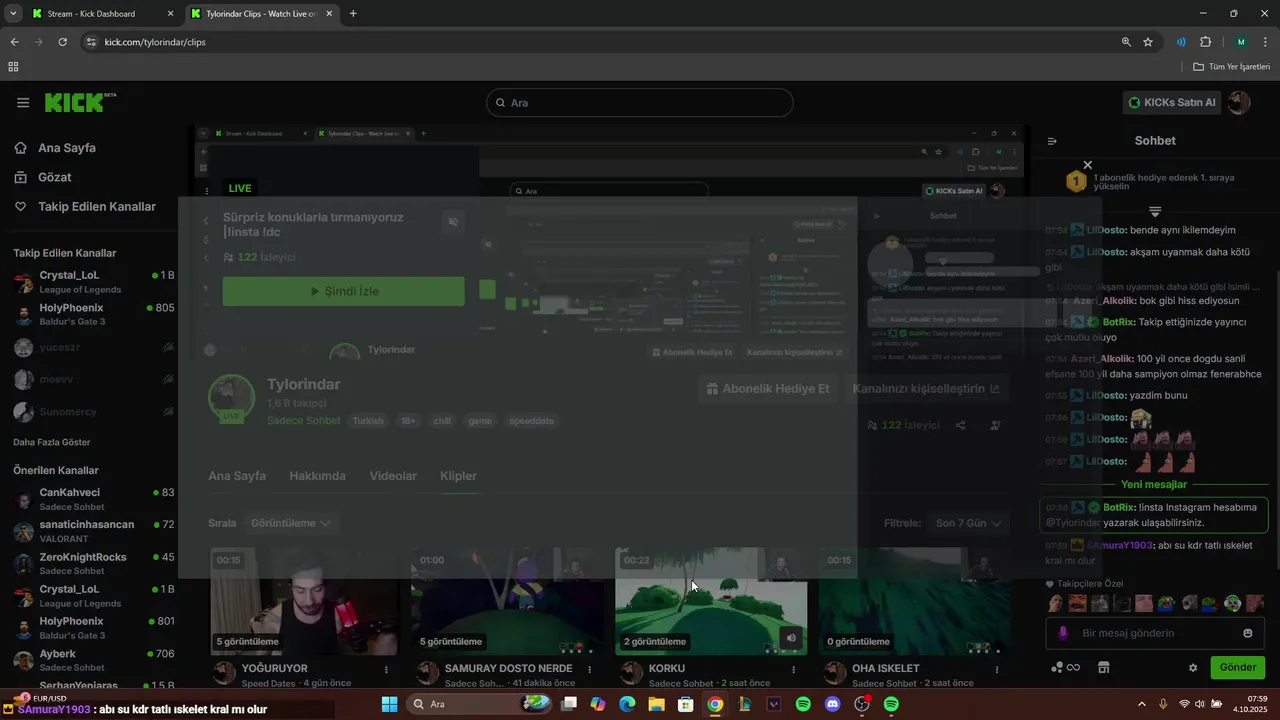The width and height of the screenshot is (1280, 720).
Task: Open new browser tab
Action: click(x=353, y=14)
